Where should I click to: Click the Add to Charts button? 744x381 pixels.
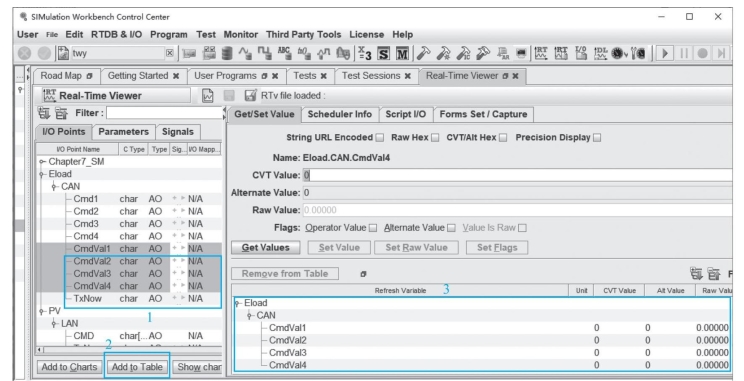(x=69, y=367)
